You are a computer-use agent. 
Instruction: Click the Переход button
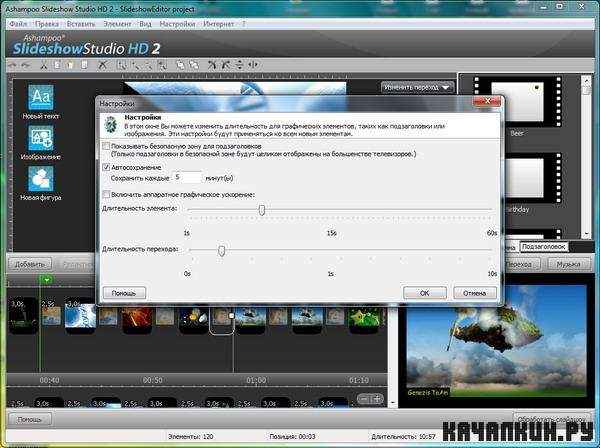point(520,264)
